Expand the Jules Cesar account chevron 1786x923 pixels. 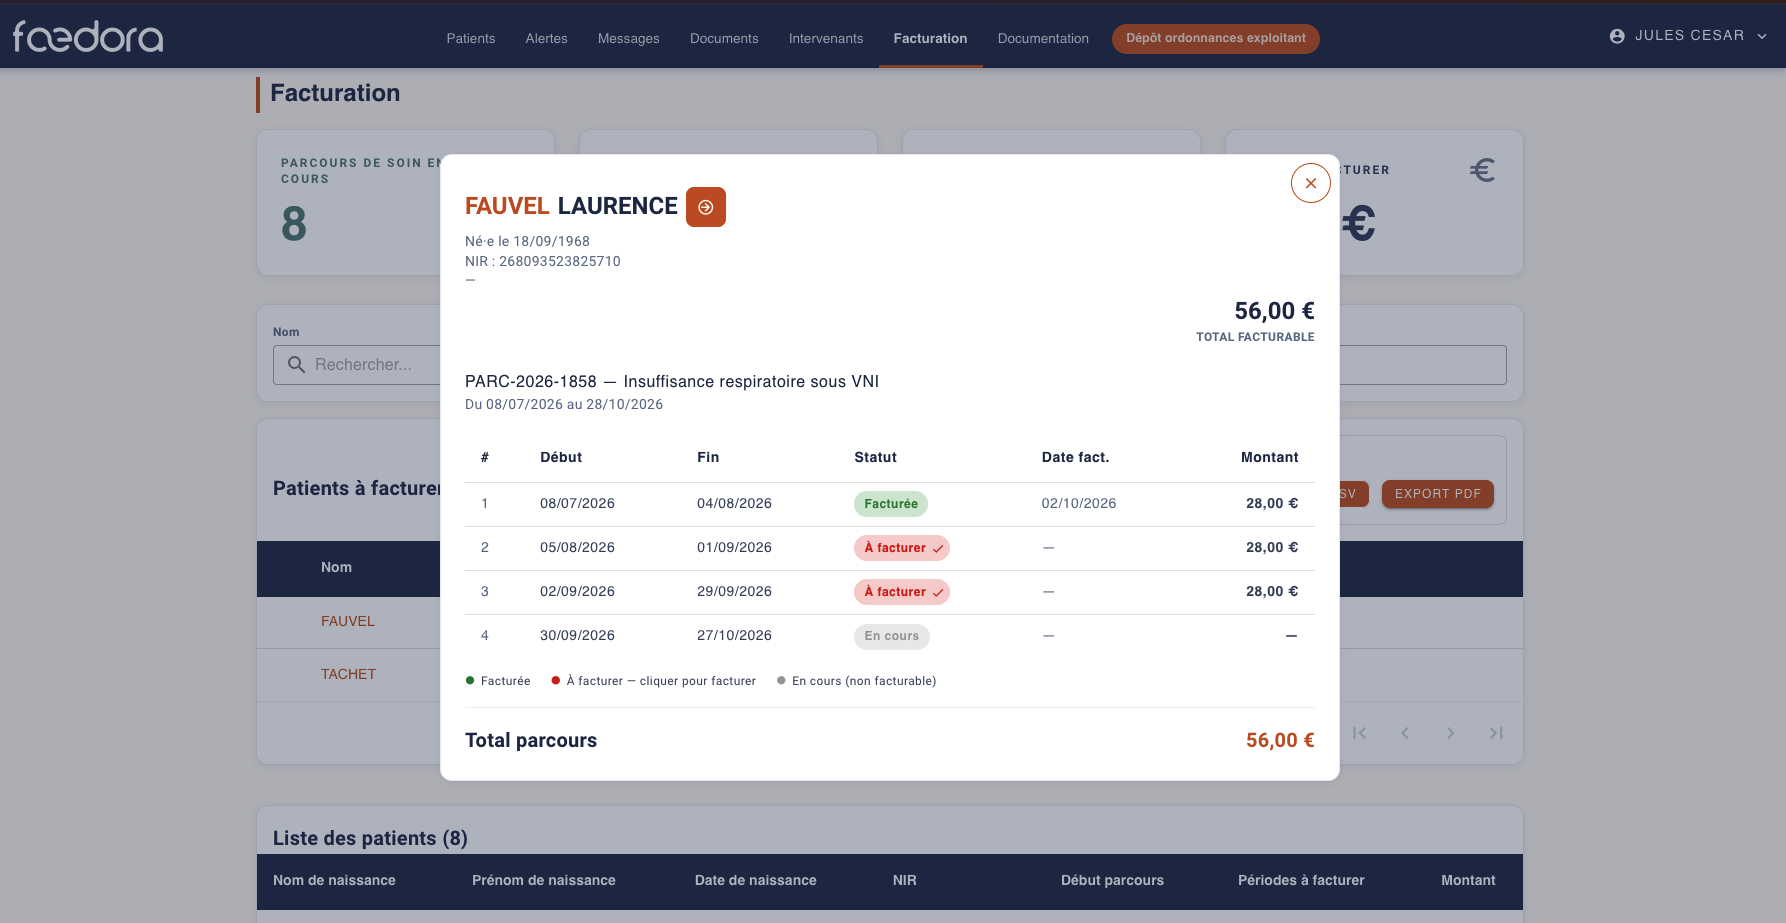[x=1762, y=36]
